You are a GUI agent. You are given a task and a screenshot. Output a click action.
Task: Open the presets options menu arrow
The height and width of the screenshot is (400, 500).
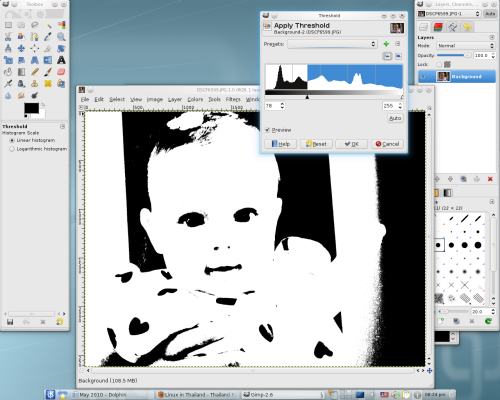pos(398,44)
